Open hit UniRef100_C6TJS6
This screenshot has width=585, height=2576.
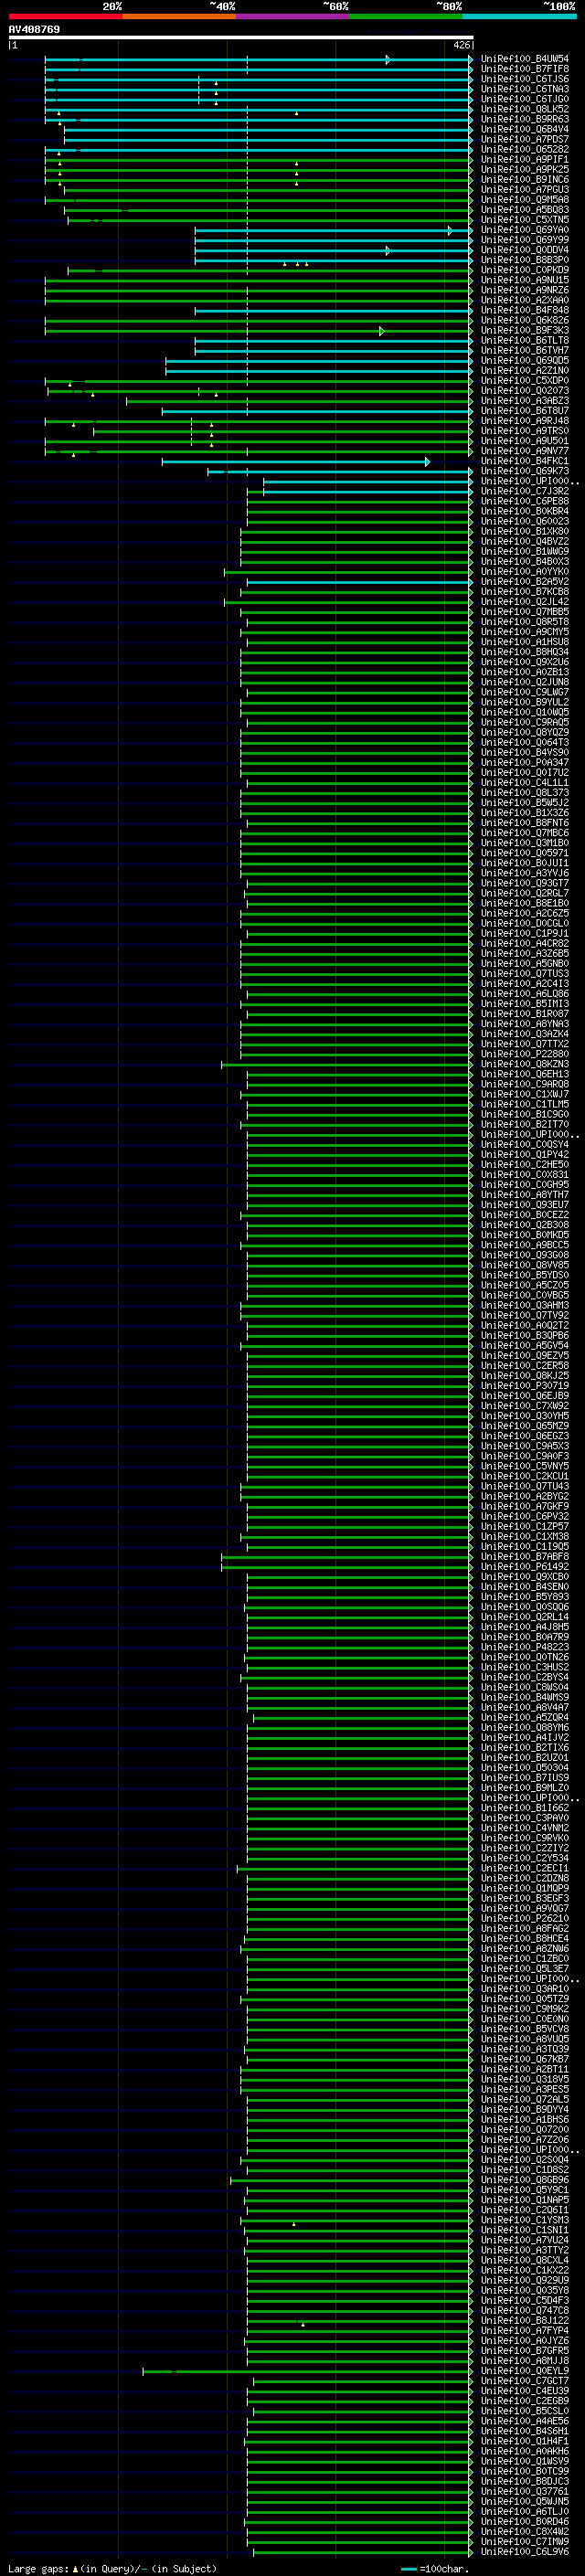[x=524, y=79]
